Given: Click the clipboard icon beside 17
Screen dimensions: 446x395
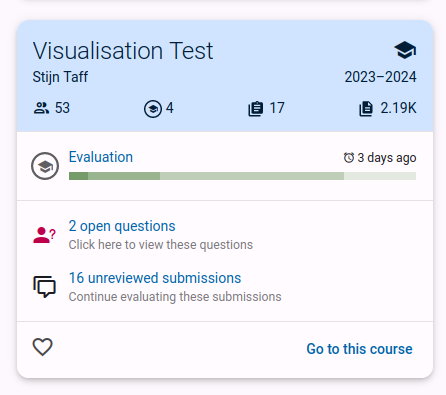Looking at the screenshot, I should (x=256, y=109).
